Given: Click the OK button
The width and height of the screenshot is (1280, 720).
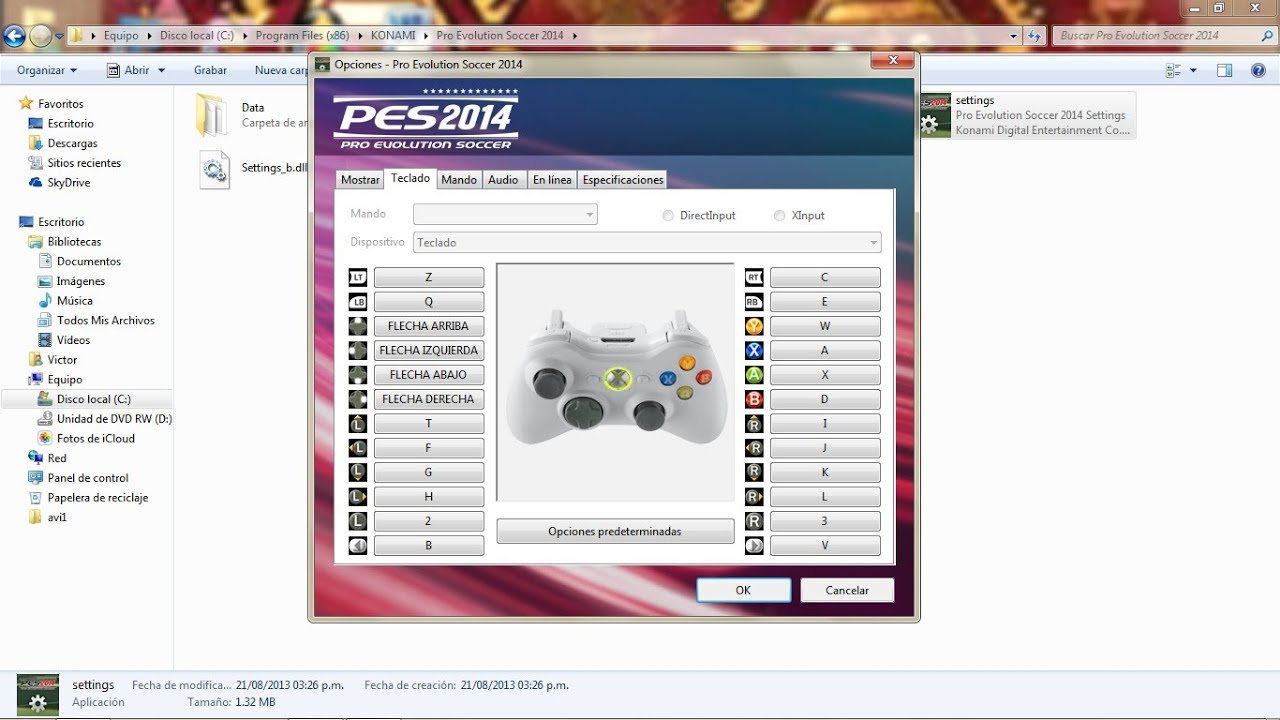Looking at the screenshot, I should (x=743, y=590).
